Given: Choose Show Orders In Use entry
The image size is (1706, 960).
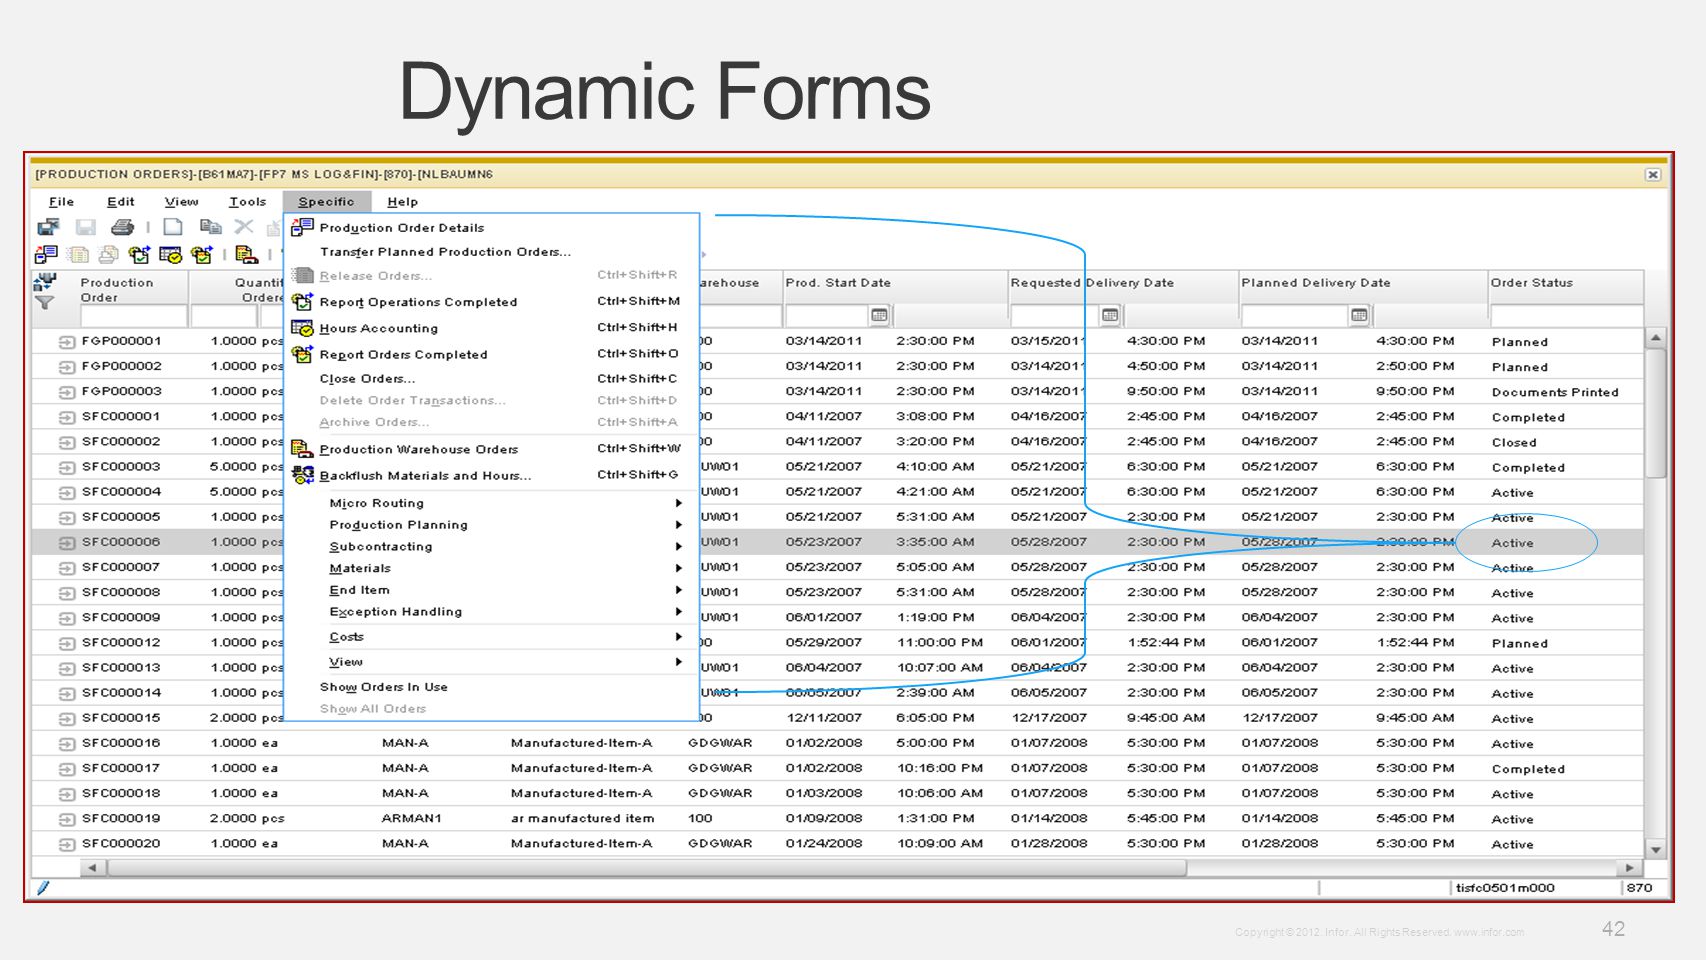Looking at the screenshot, I should click(x=383, y=687).
